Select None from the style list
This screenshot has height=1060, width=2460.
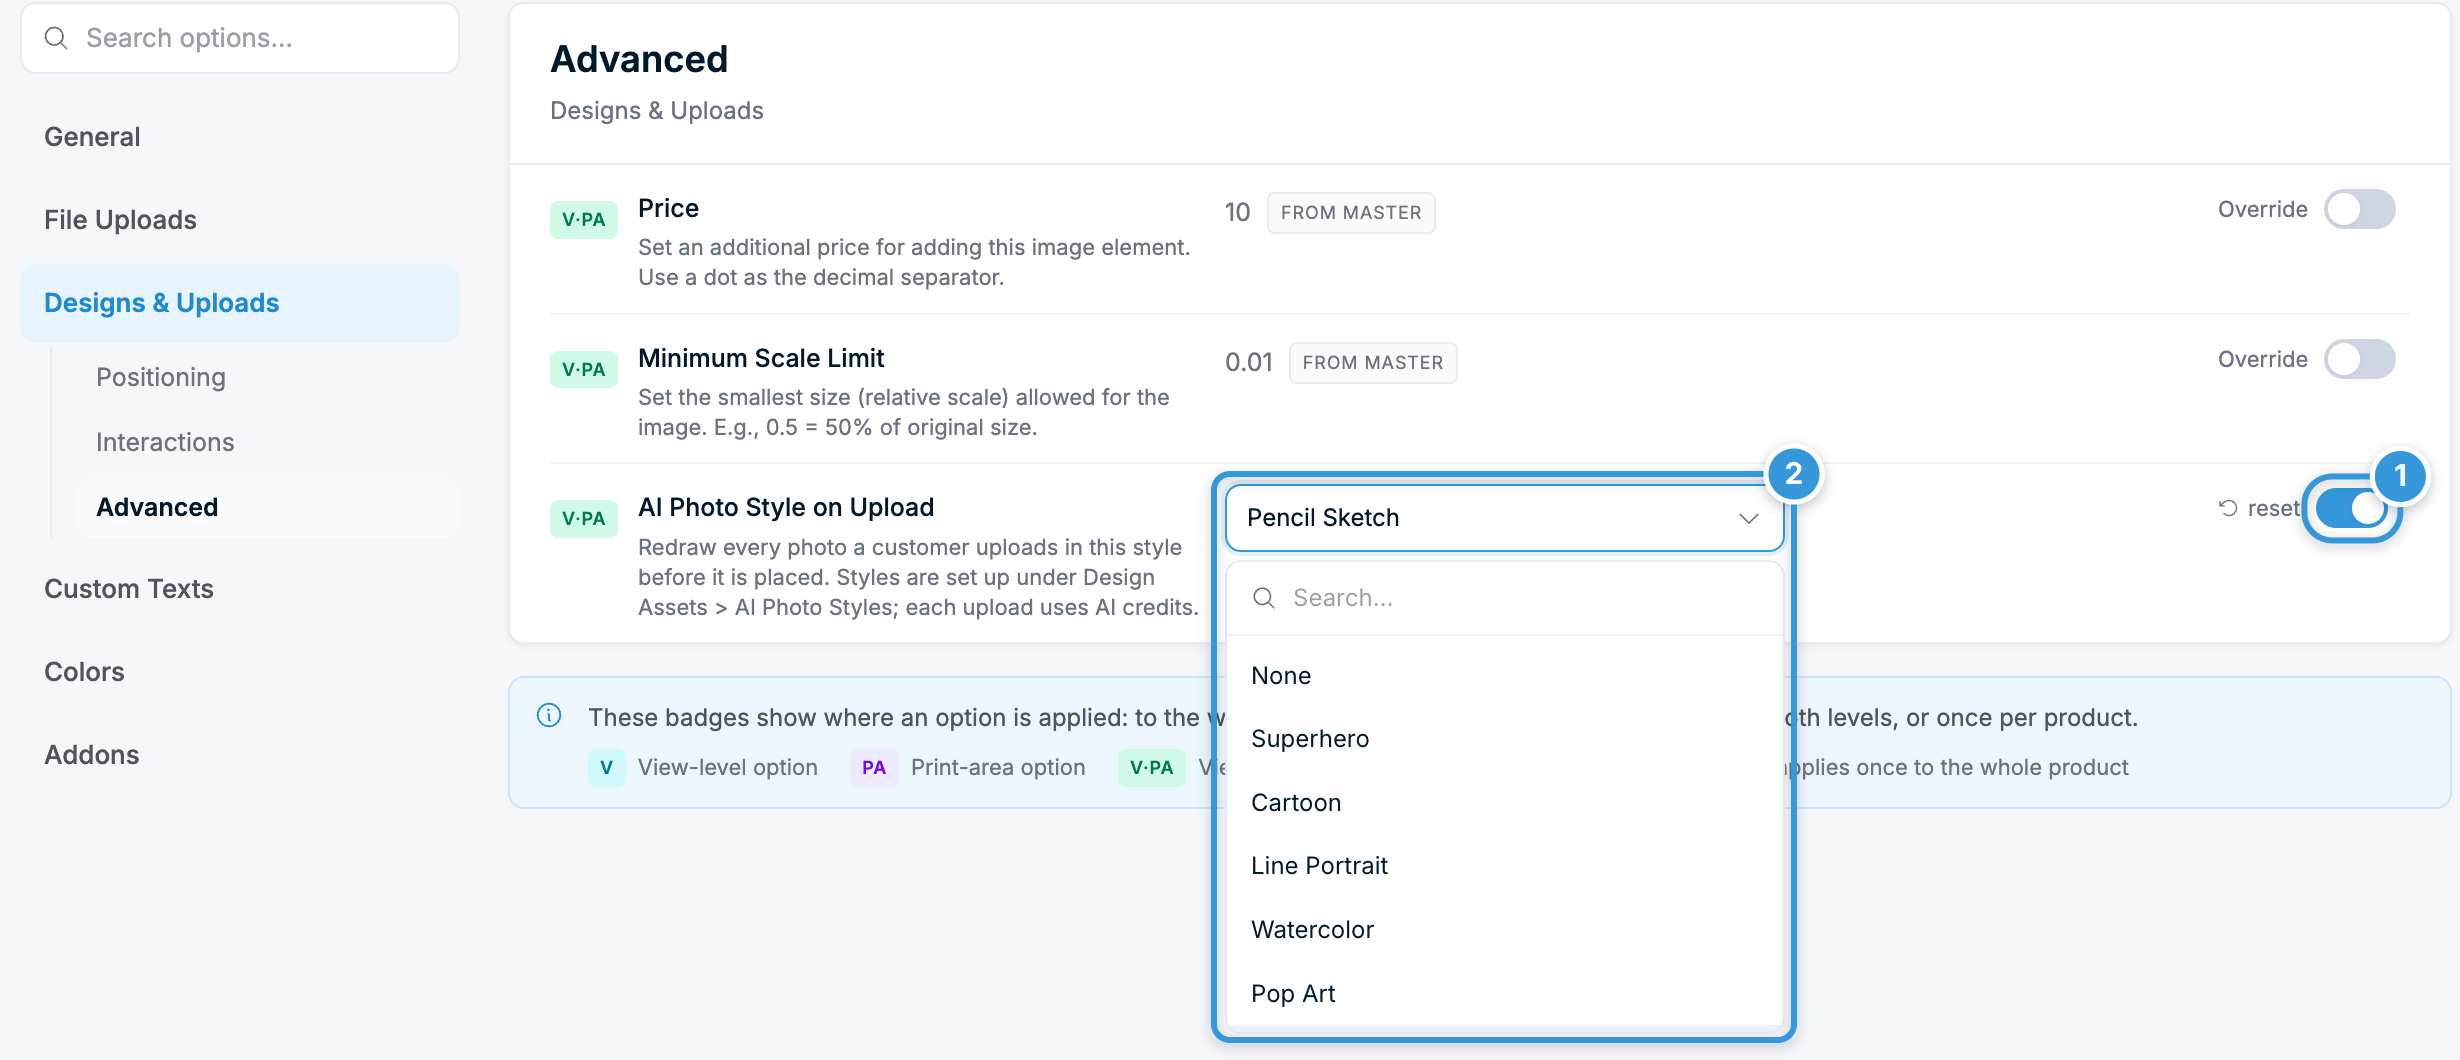pos(1504,676)
